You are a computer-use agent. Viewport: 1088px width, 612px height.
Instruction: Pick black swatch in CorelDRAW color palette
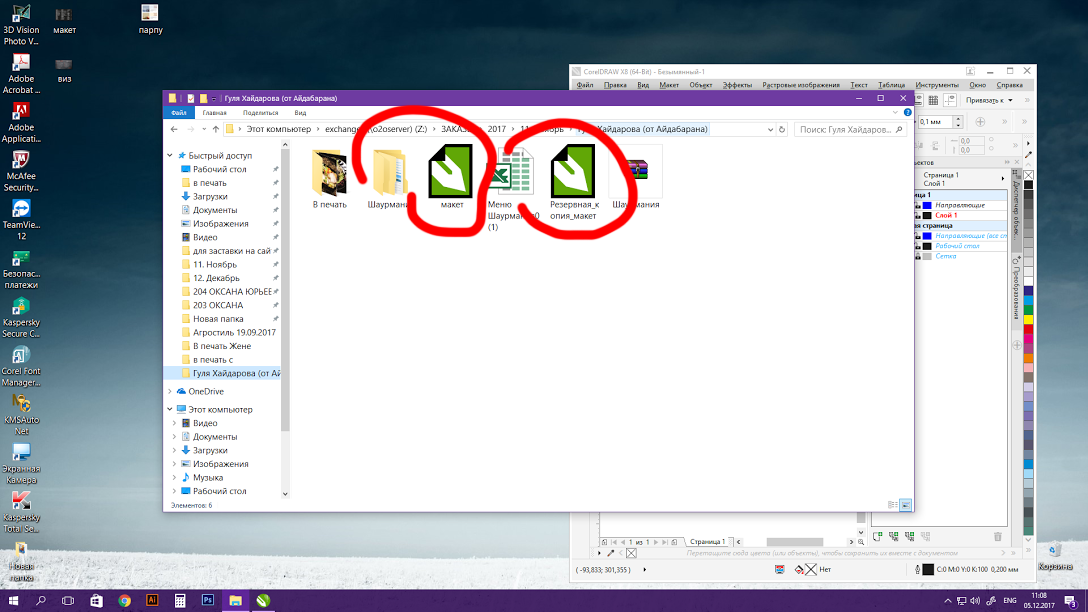pos(1028,185)
